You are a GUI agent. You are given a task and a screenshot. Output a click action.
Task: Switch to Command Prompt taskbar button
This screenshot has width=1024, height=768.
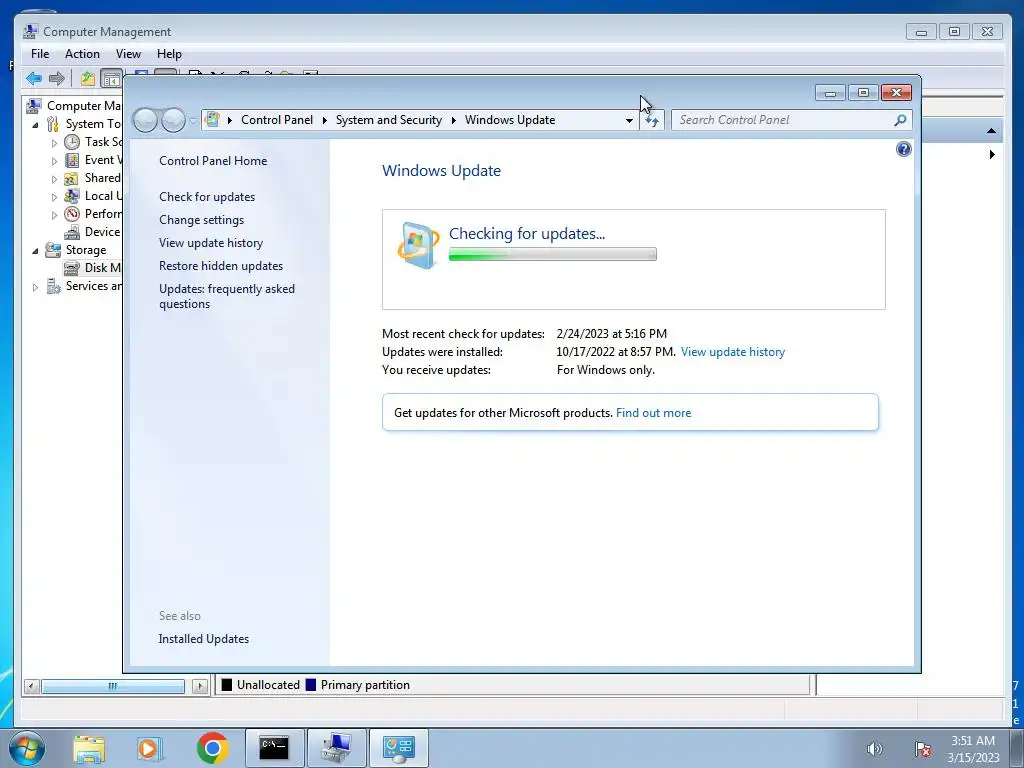coord(274,748)
